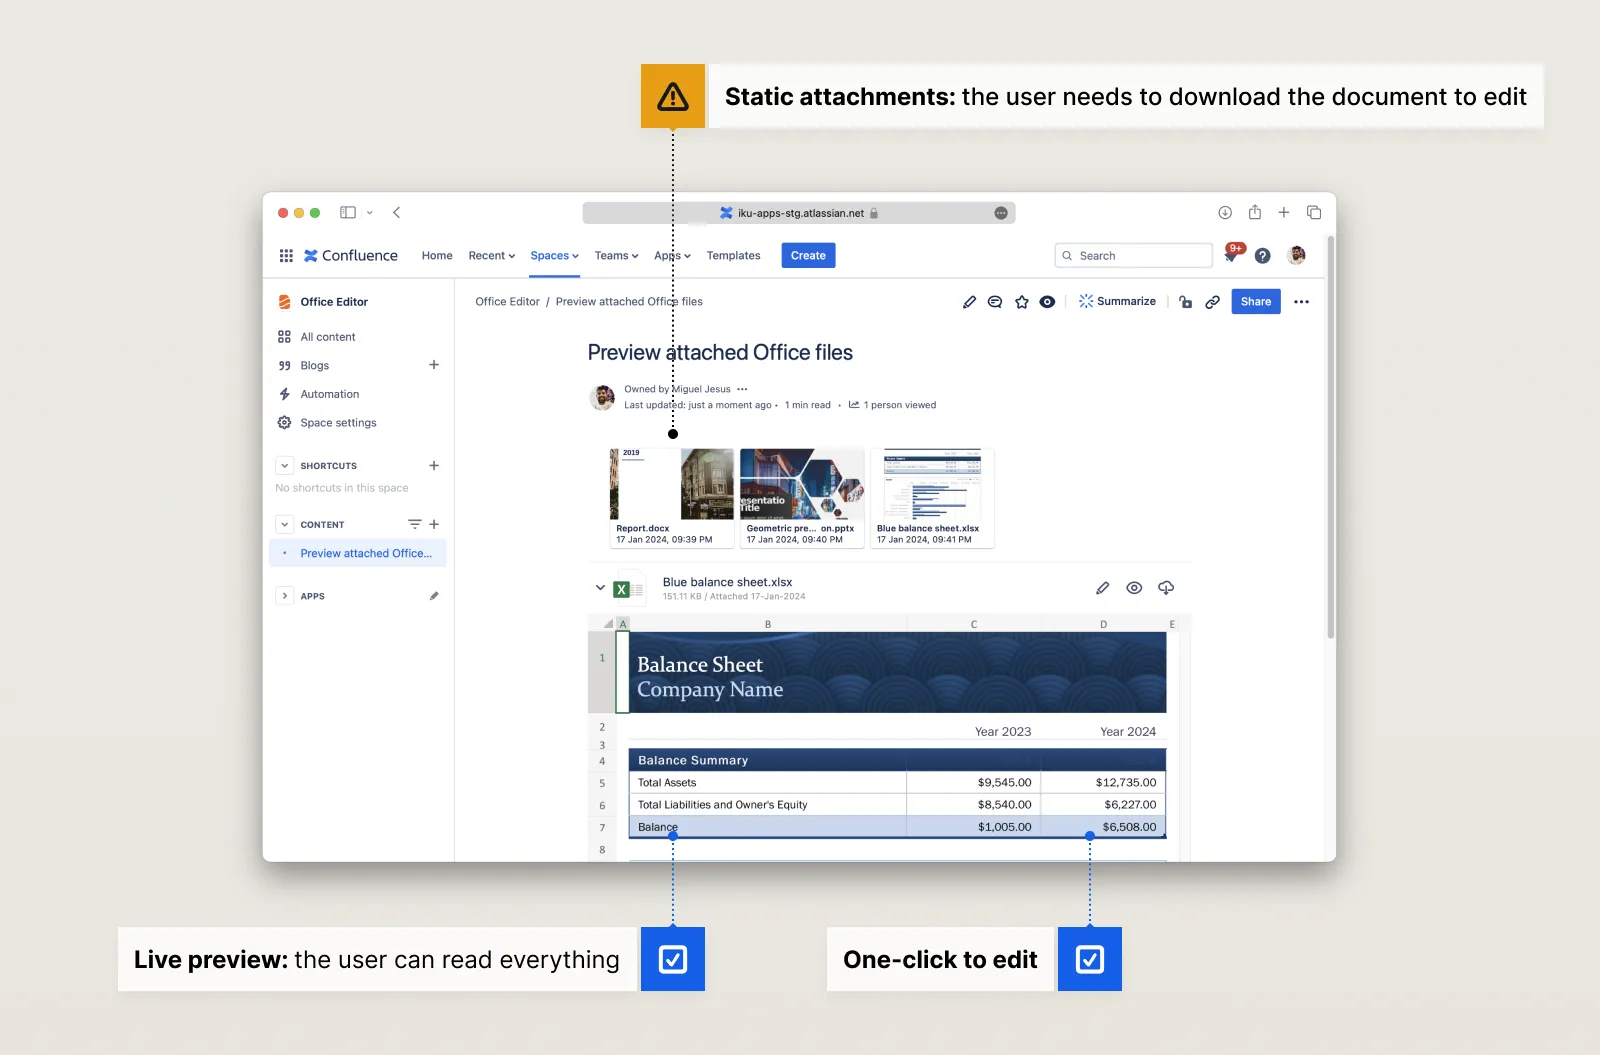
Task: Toggle watching this page eye icon
Action: coord(1047,302)
